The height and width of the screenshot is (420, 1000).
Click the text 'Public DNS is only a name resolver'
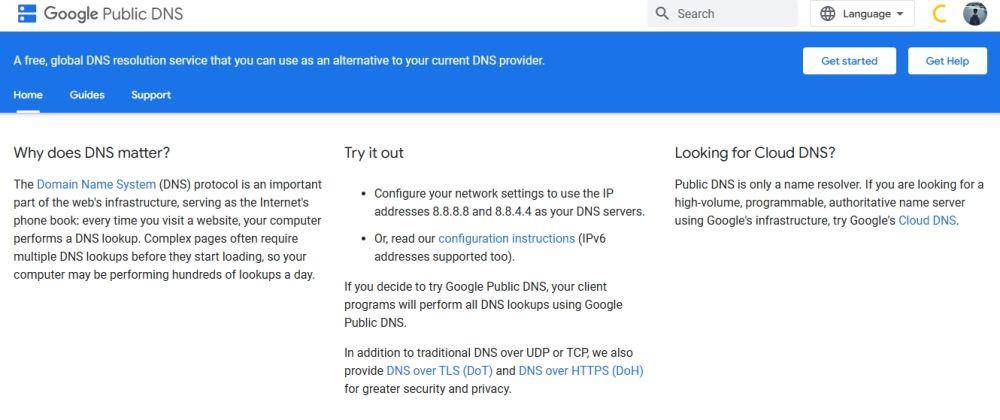(x=767, y=185)
